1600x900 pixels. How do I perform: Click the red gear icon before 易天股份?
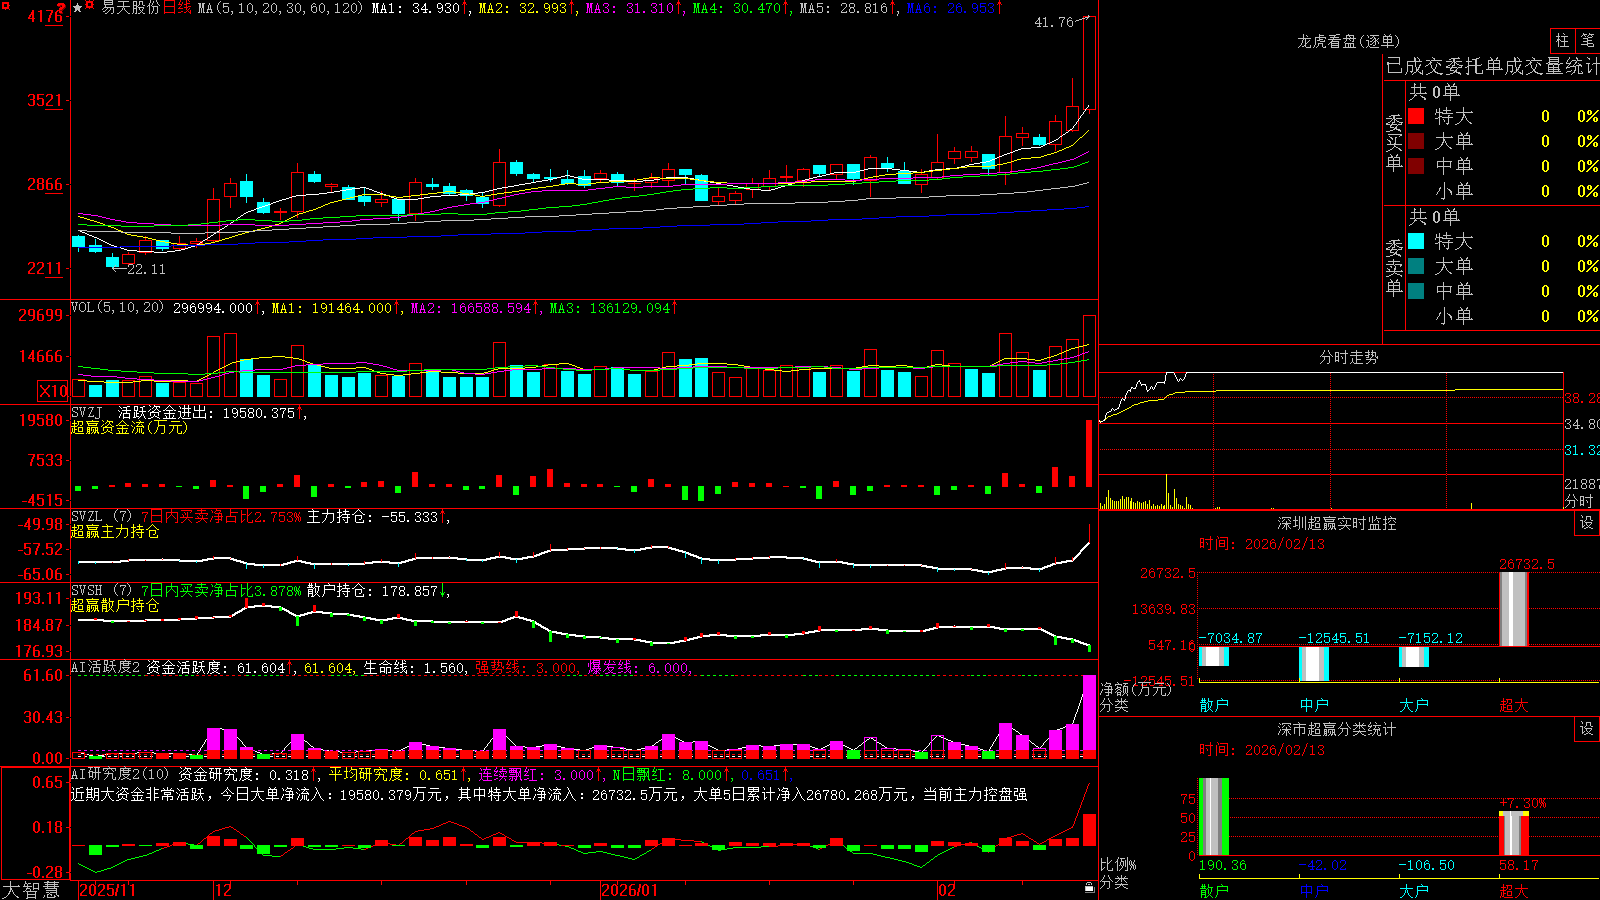tap(91, 7)
